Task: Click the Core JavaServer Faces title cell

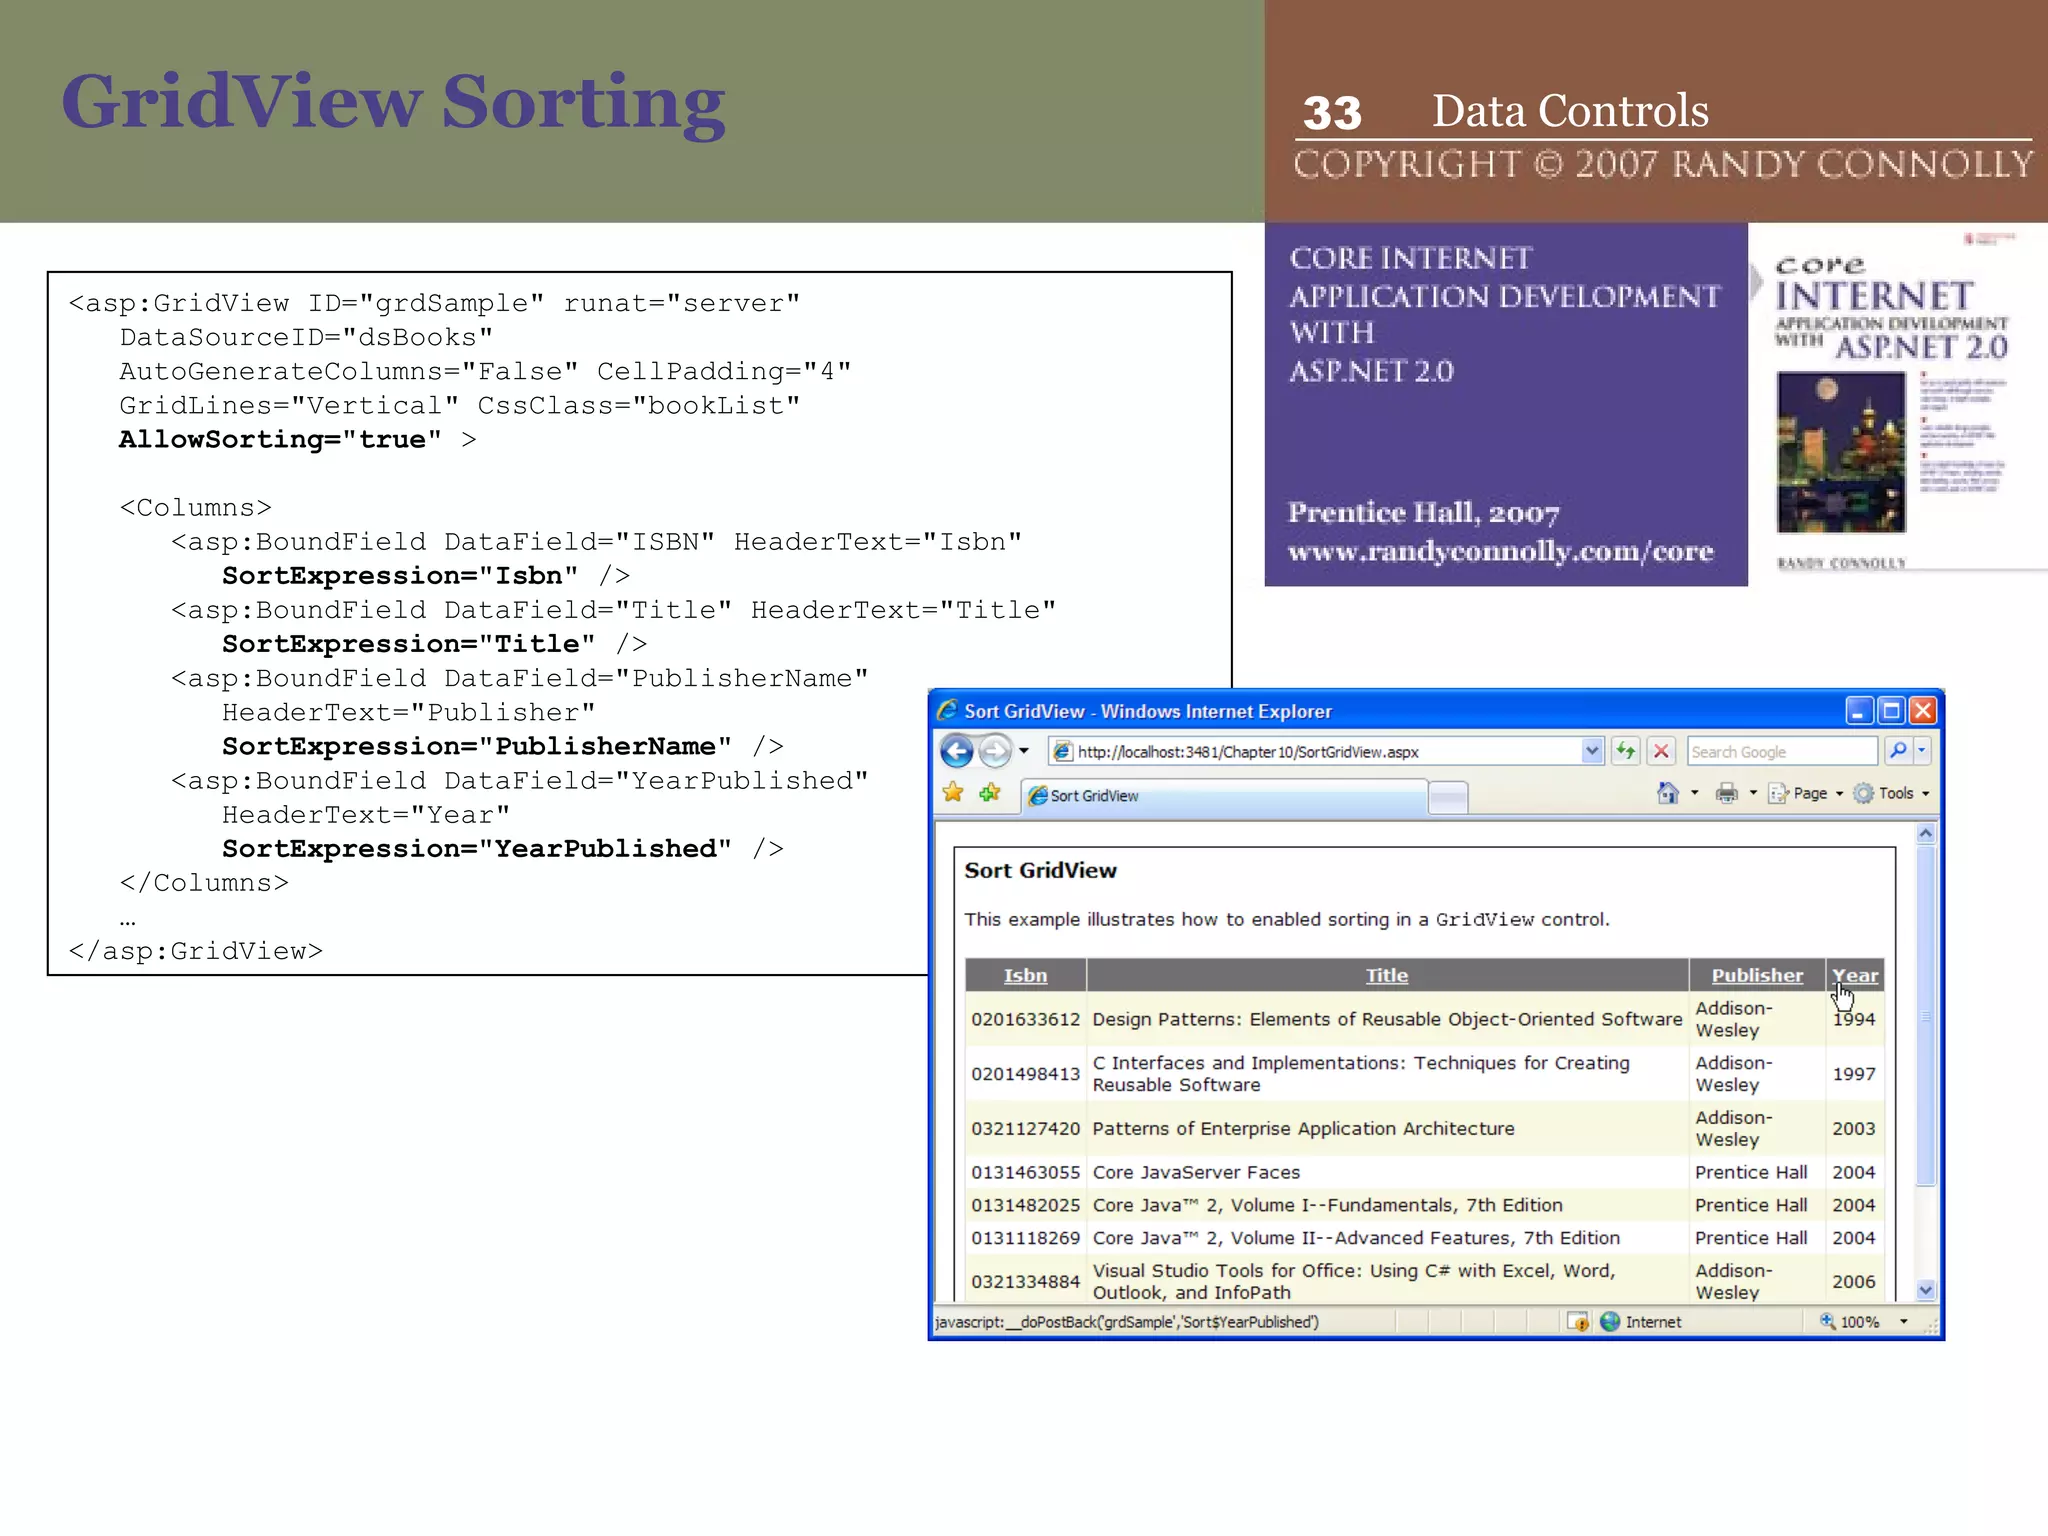Action: 1387,1172
